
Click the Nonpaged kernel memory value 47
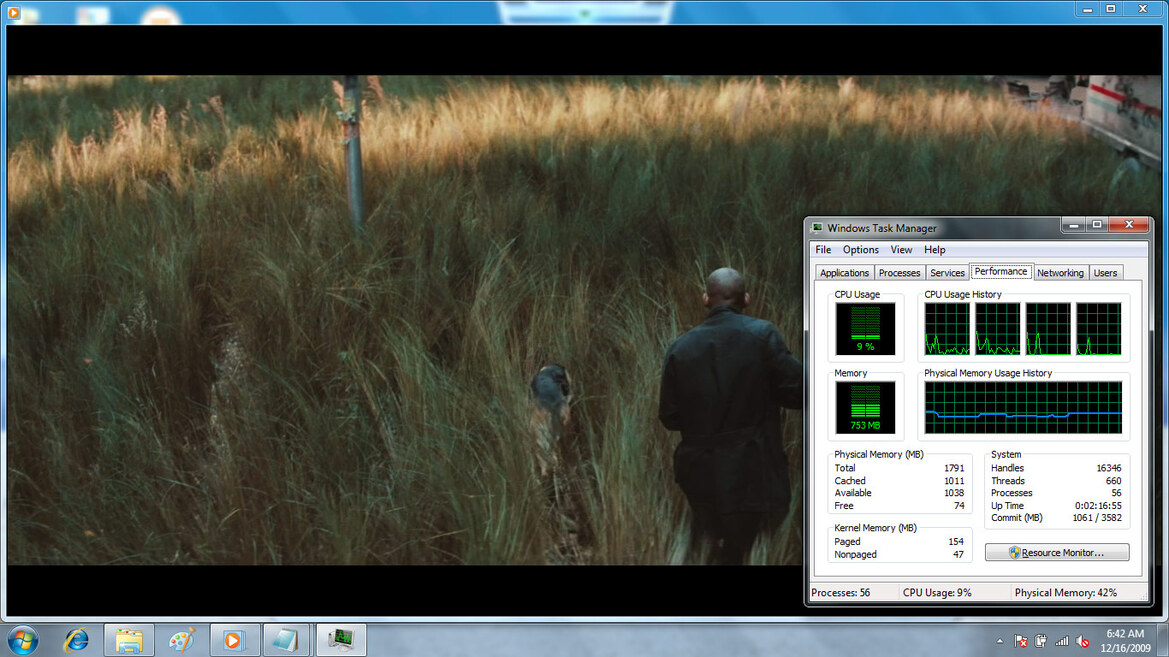(x=958, y=554)
